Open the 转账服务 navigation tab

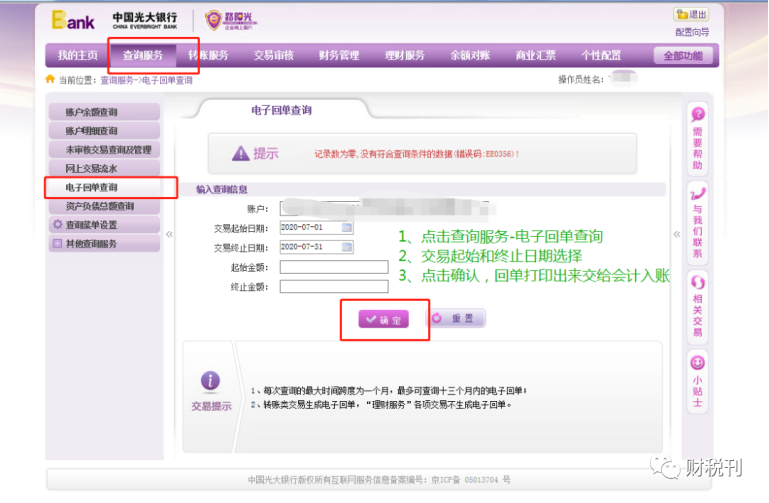click(208, 55)
